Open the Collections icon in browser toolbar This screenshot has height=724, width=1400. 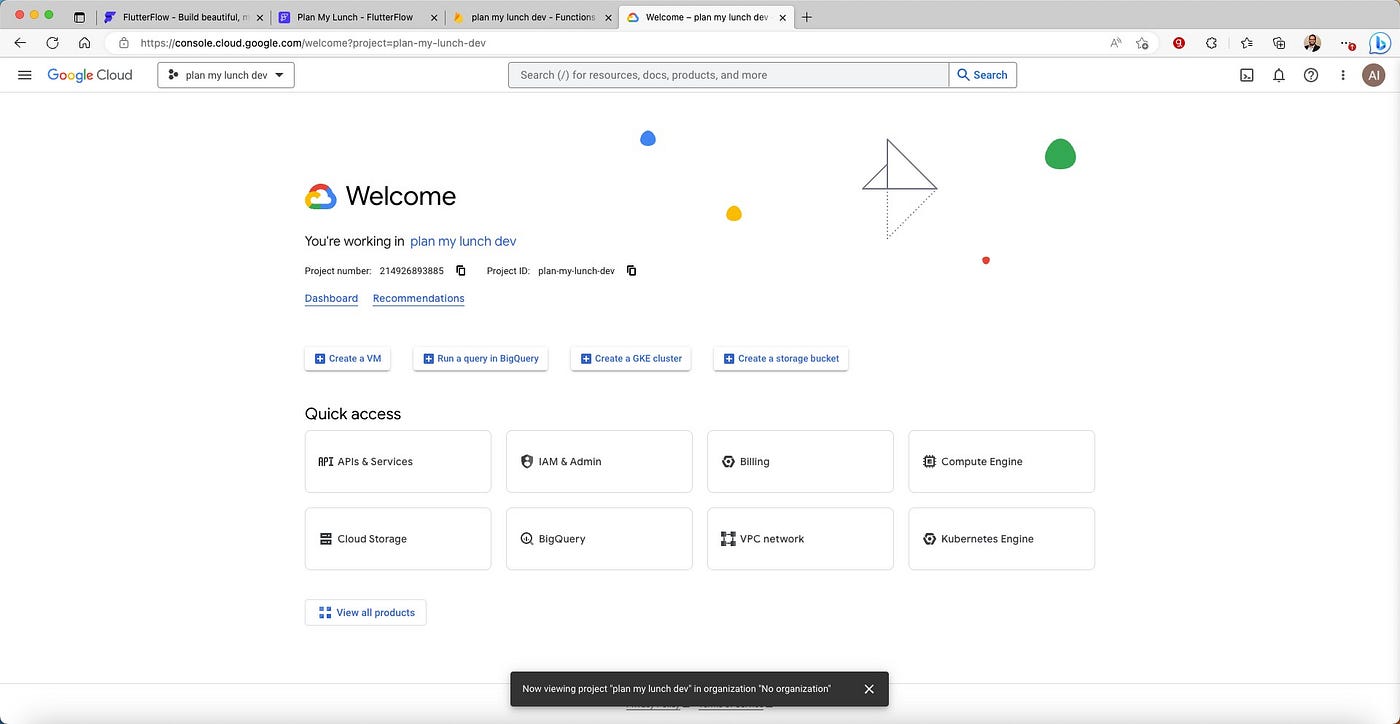[1279, 43]
